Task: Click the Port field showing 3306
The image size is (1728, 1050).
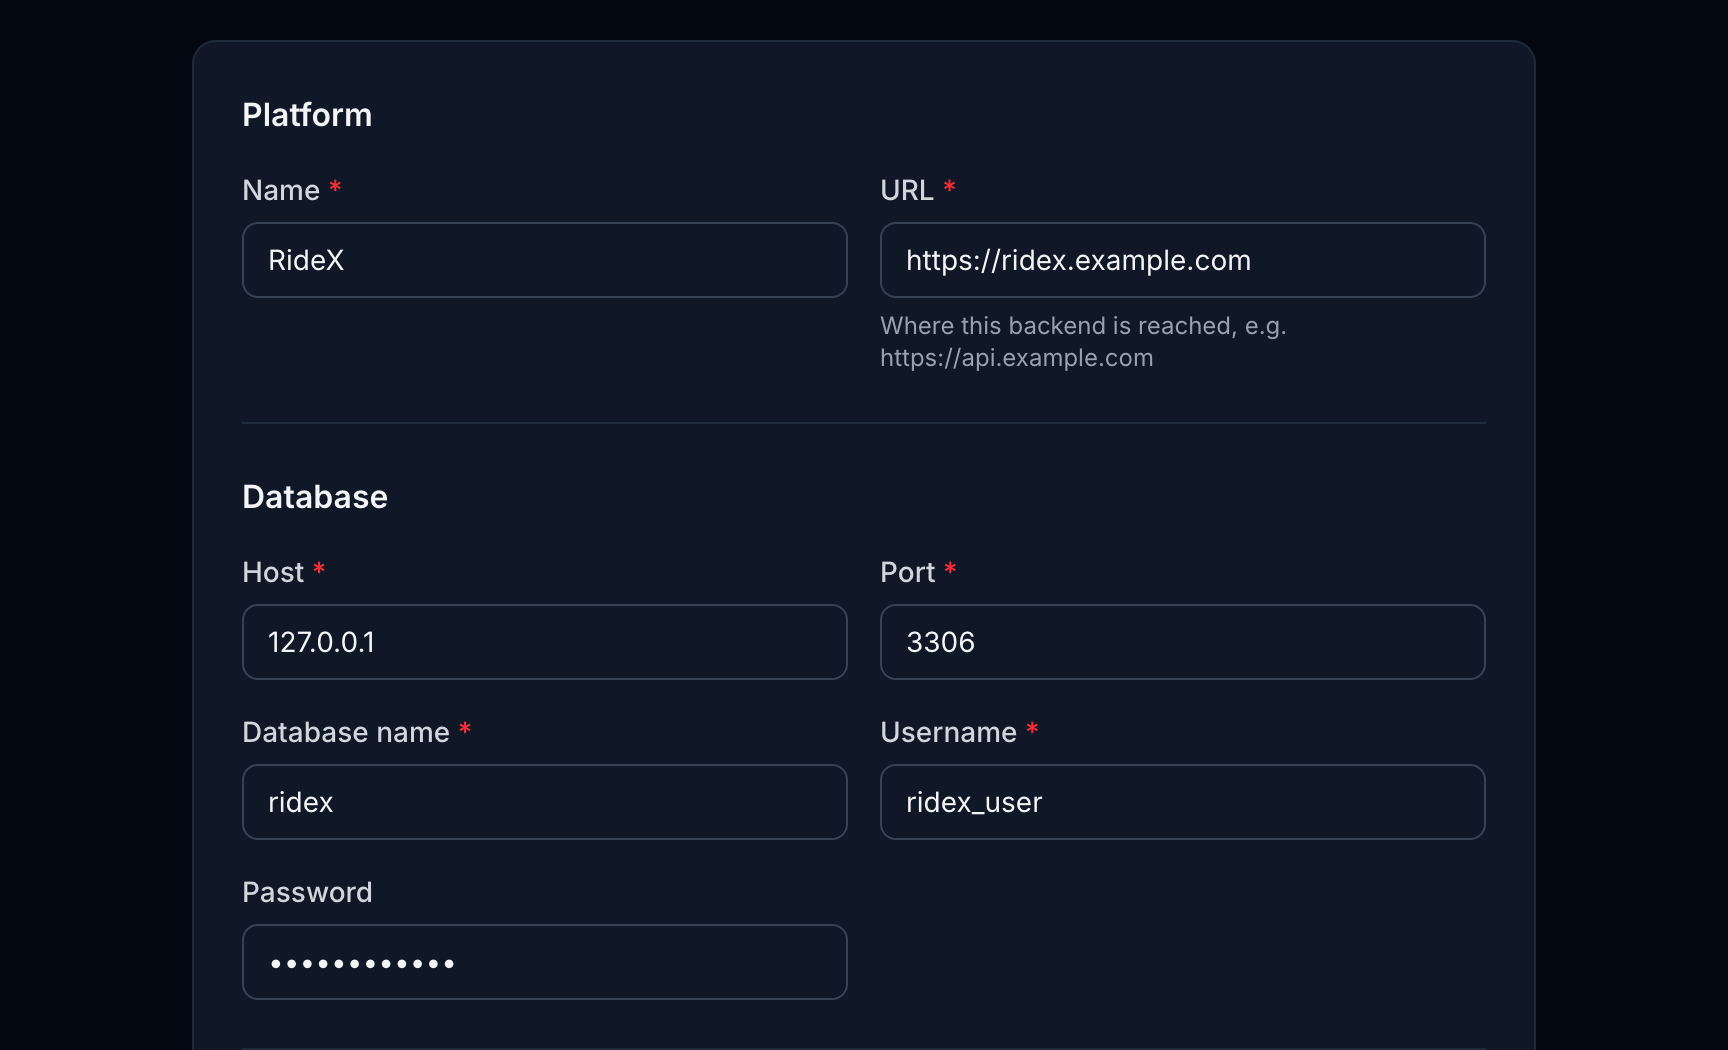Action: pos(1182,642)
